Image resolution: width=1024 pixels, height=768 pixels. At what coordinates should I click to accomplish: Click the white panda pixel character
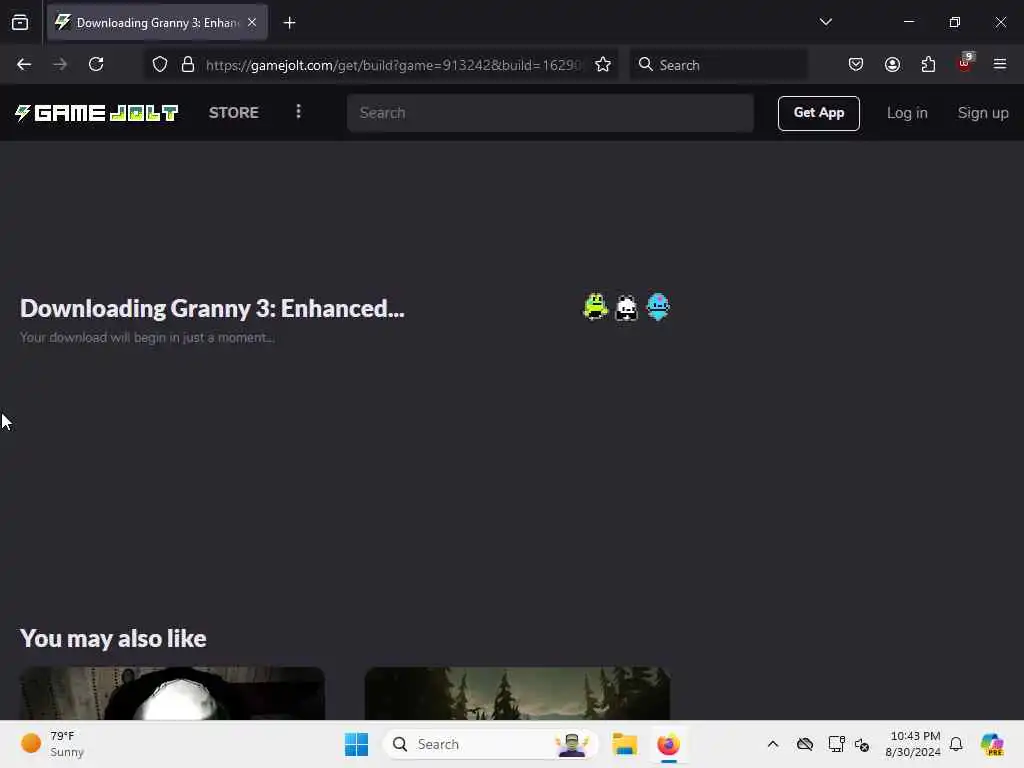point(626,308)
